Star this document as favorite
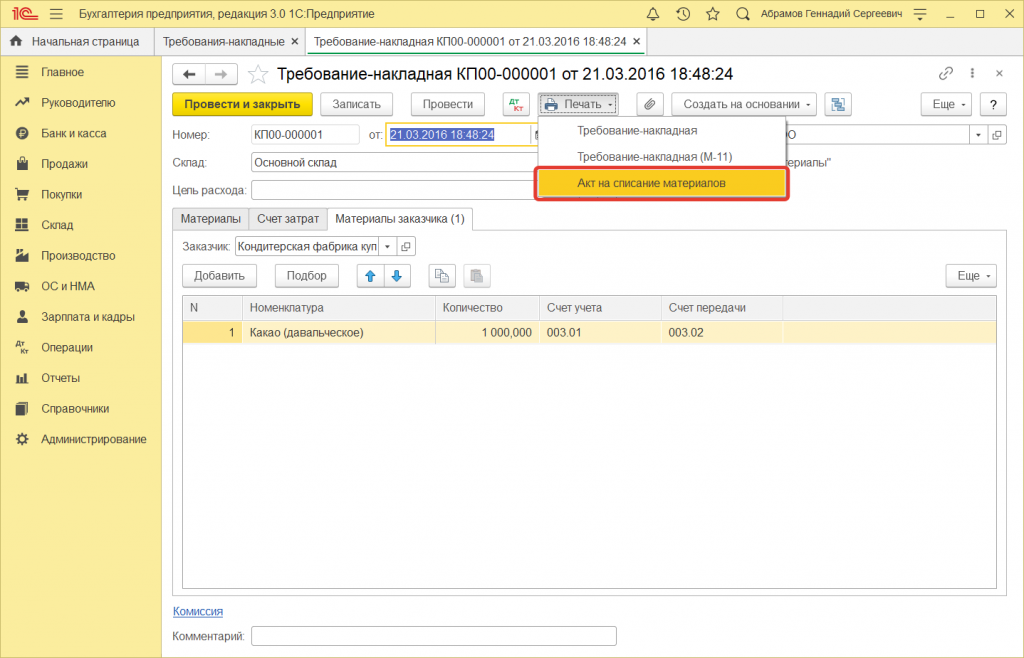Viewport: 1024px width, 658px height. pos(258,74)
